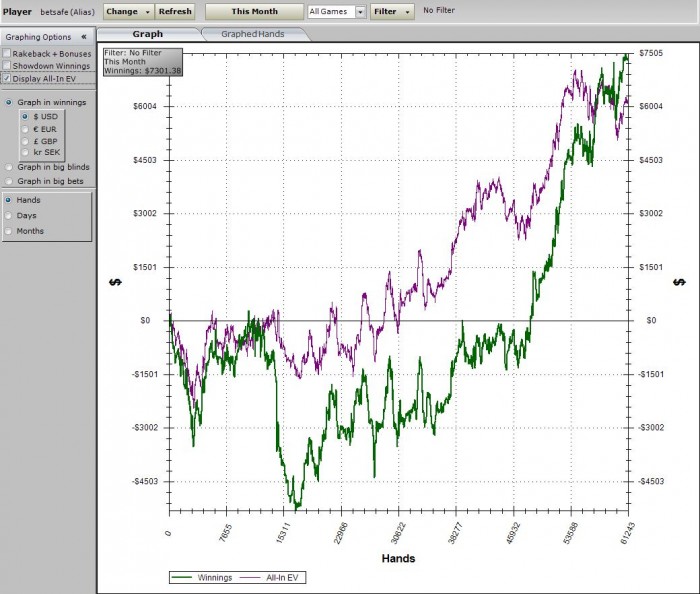Screen dimensions: 700x594
Task: Enable Showdown Winnings checkbox
Action: tap(7, 66)
